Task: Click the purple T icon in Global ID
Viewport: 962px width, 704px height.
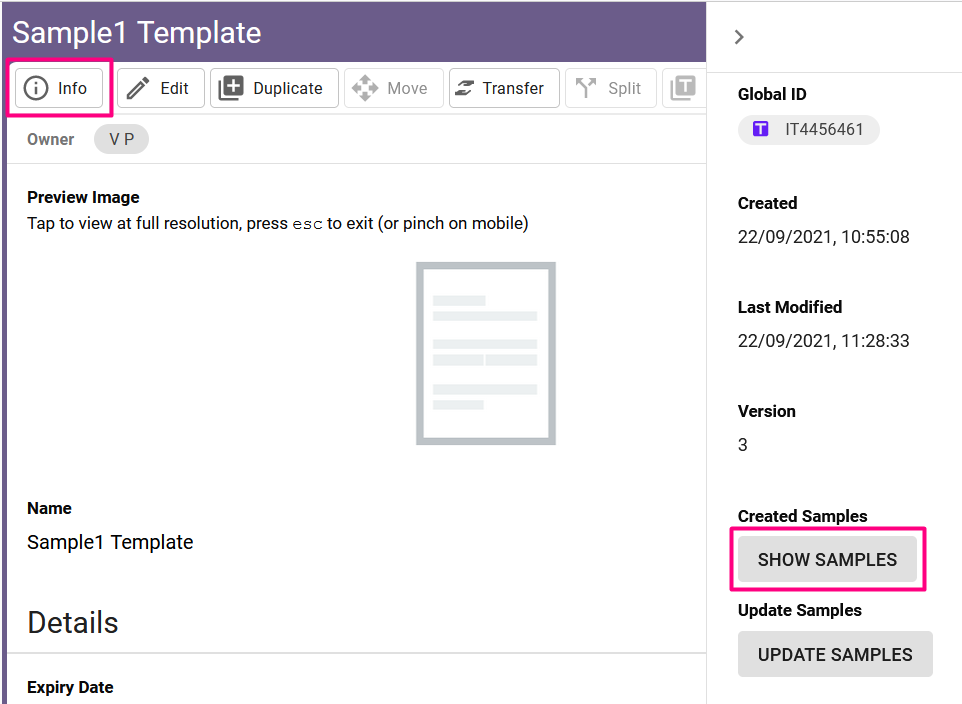Action: click(761, 129)
